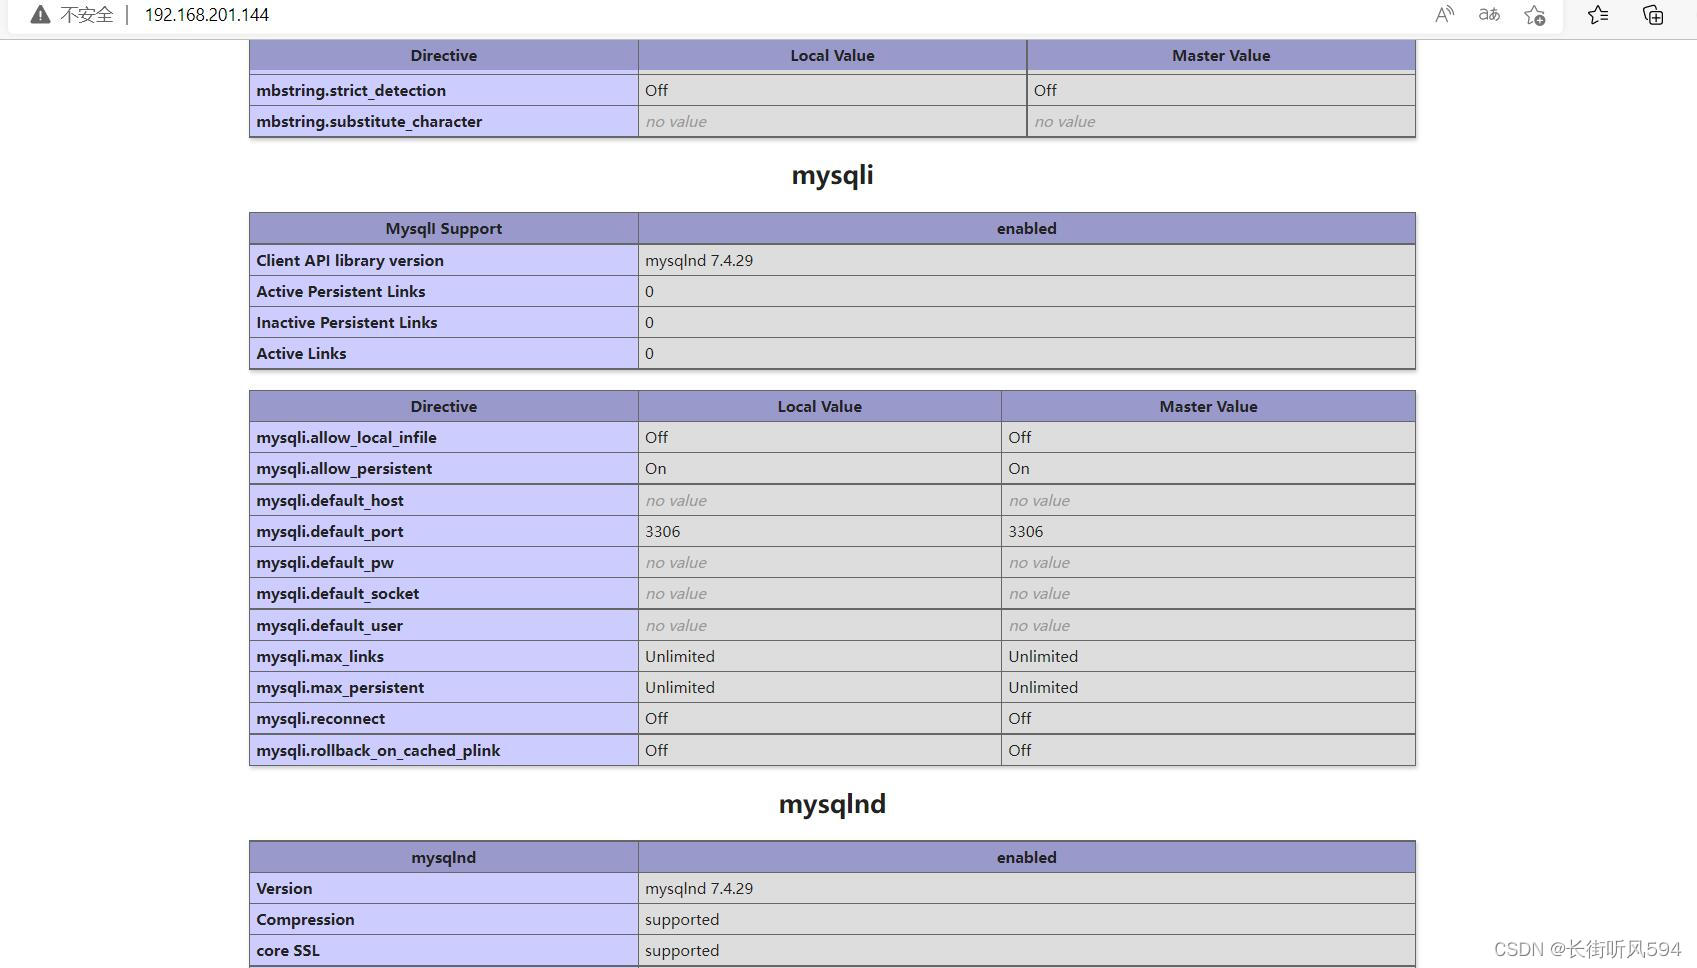
Task: Click local 'no value' of mysqli.default_host
Action: pos(676,500)
